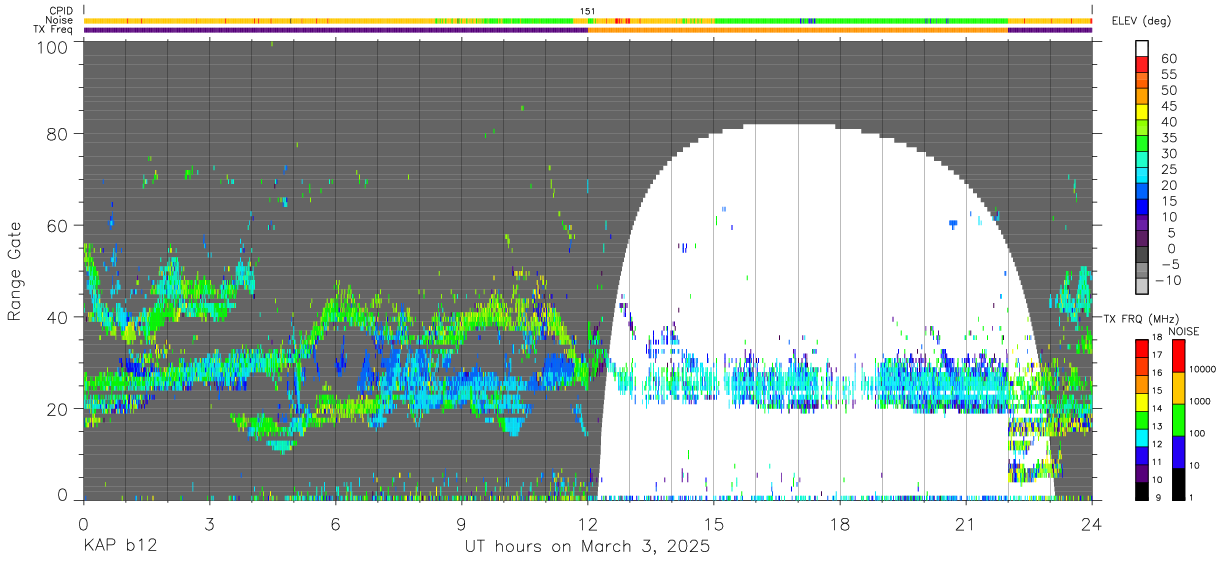The width and height of the screenshot is (1228, 567).
Task: Click the 80 tick on Range Gate axis
Action: click(x=59, y=133)
